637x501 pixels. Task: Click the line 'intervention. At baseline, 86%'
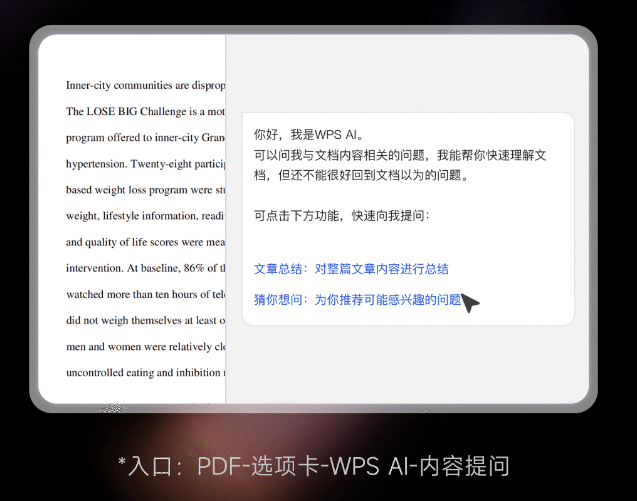click(145, 268)
